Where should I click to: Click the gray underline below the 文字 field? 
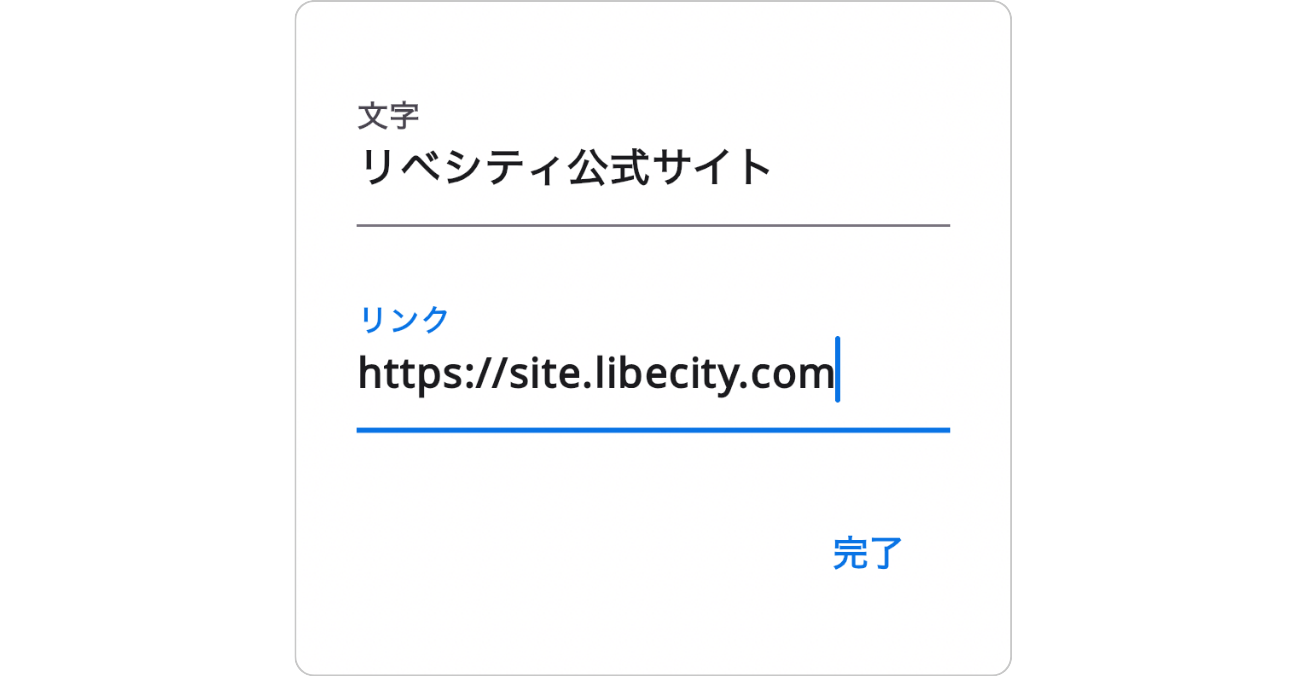coord(653,226)
